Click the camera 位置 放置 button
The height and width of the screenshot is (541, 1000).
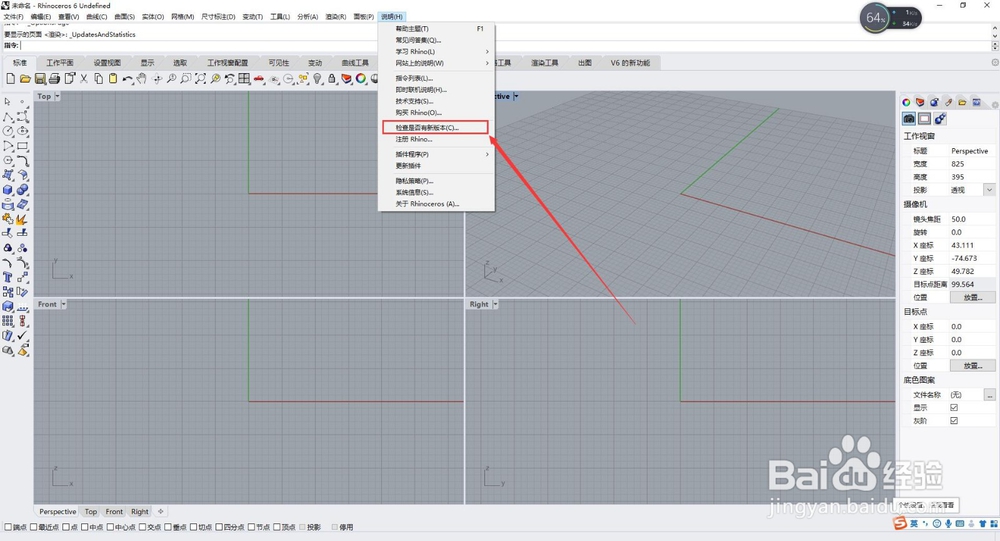tap(973, 298)
